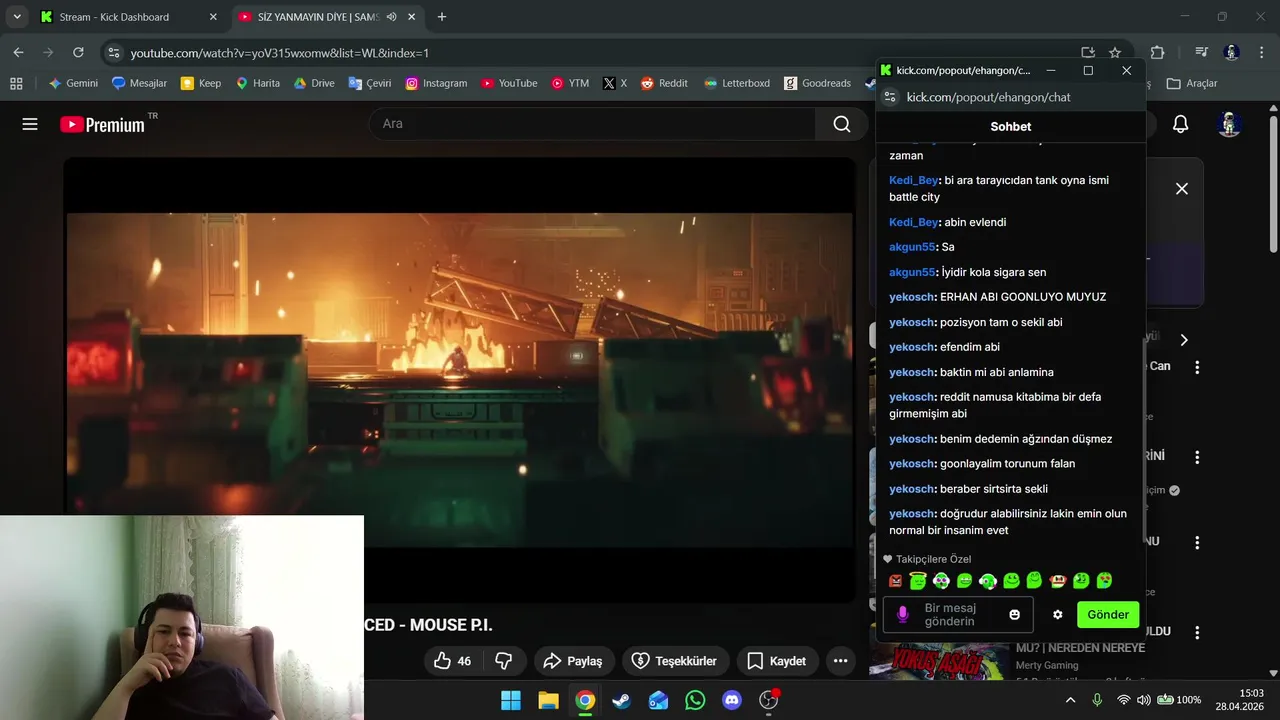Open akgun55's profile from the Sa message
The image size is (1280, 720).
tap(912, 247)
